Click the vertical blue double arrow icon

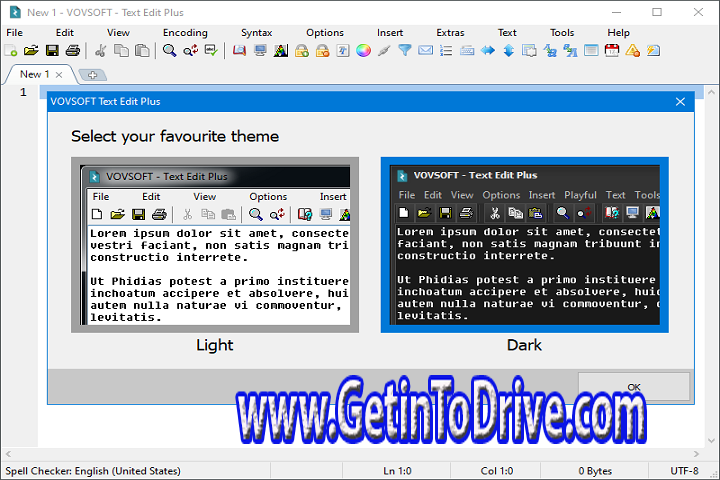tap(508, 51)
